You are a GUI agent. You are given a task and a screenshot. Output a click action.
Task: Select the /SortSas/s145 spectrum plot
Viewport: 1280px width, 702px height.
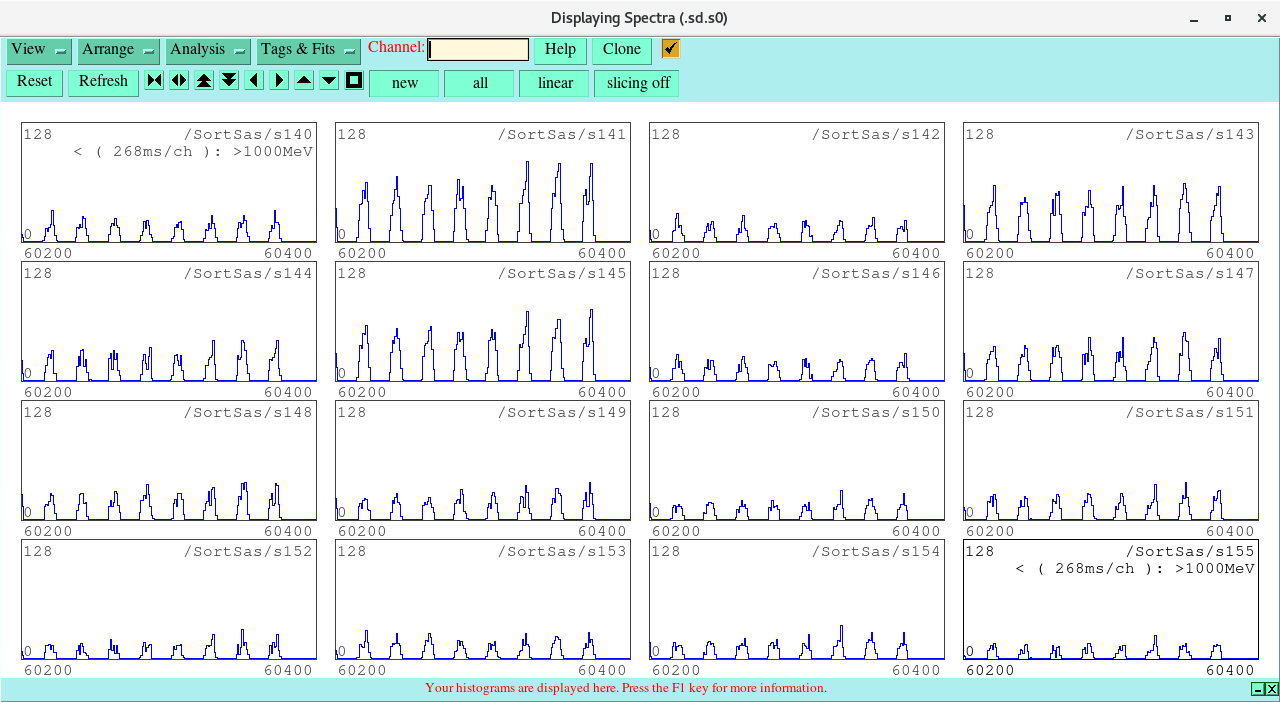click(482, 322)
